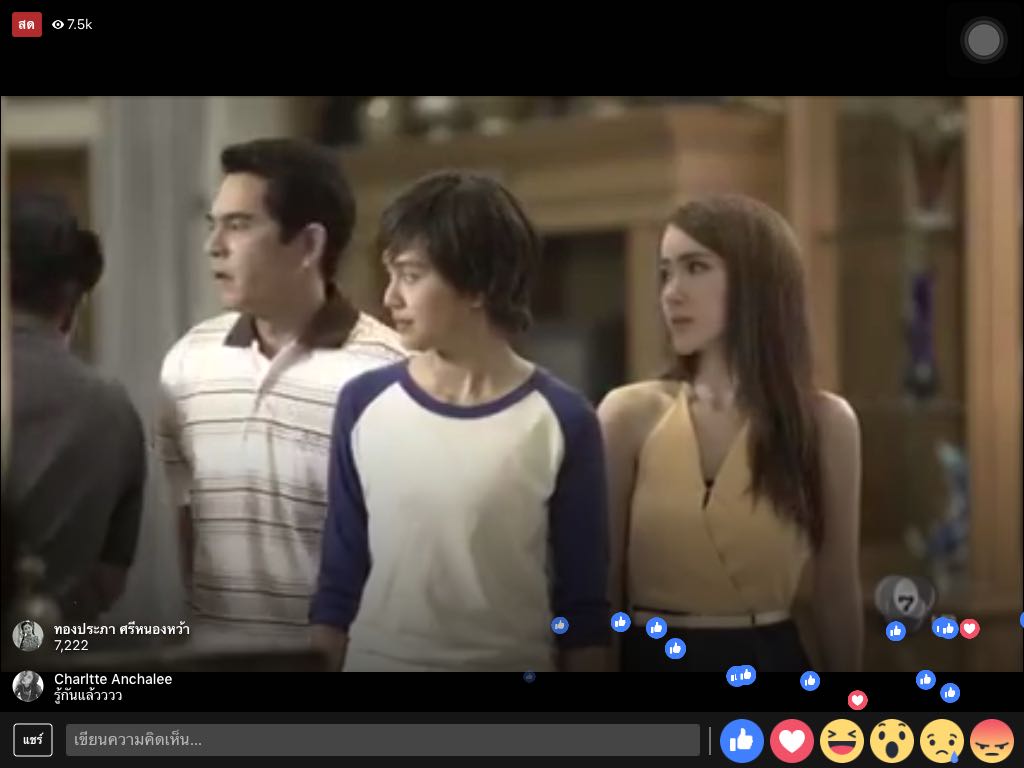Screen dimensions: 1024x768
Task: Click the comment text รู้กันแล้วววว
Action: (x=88, y=696)
